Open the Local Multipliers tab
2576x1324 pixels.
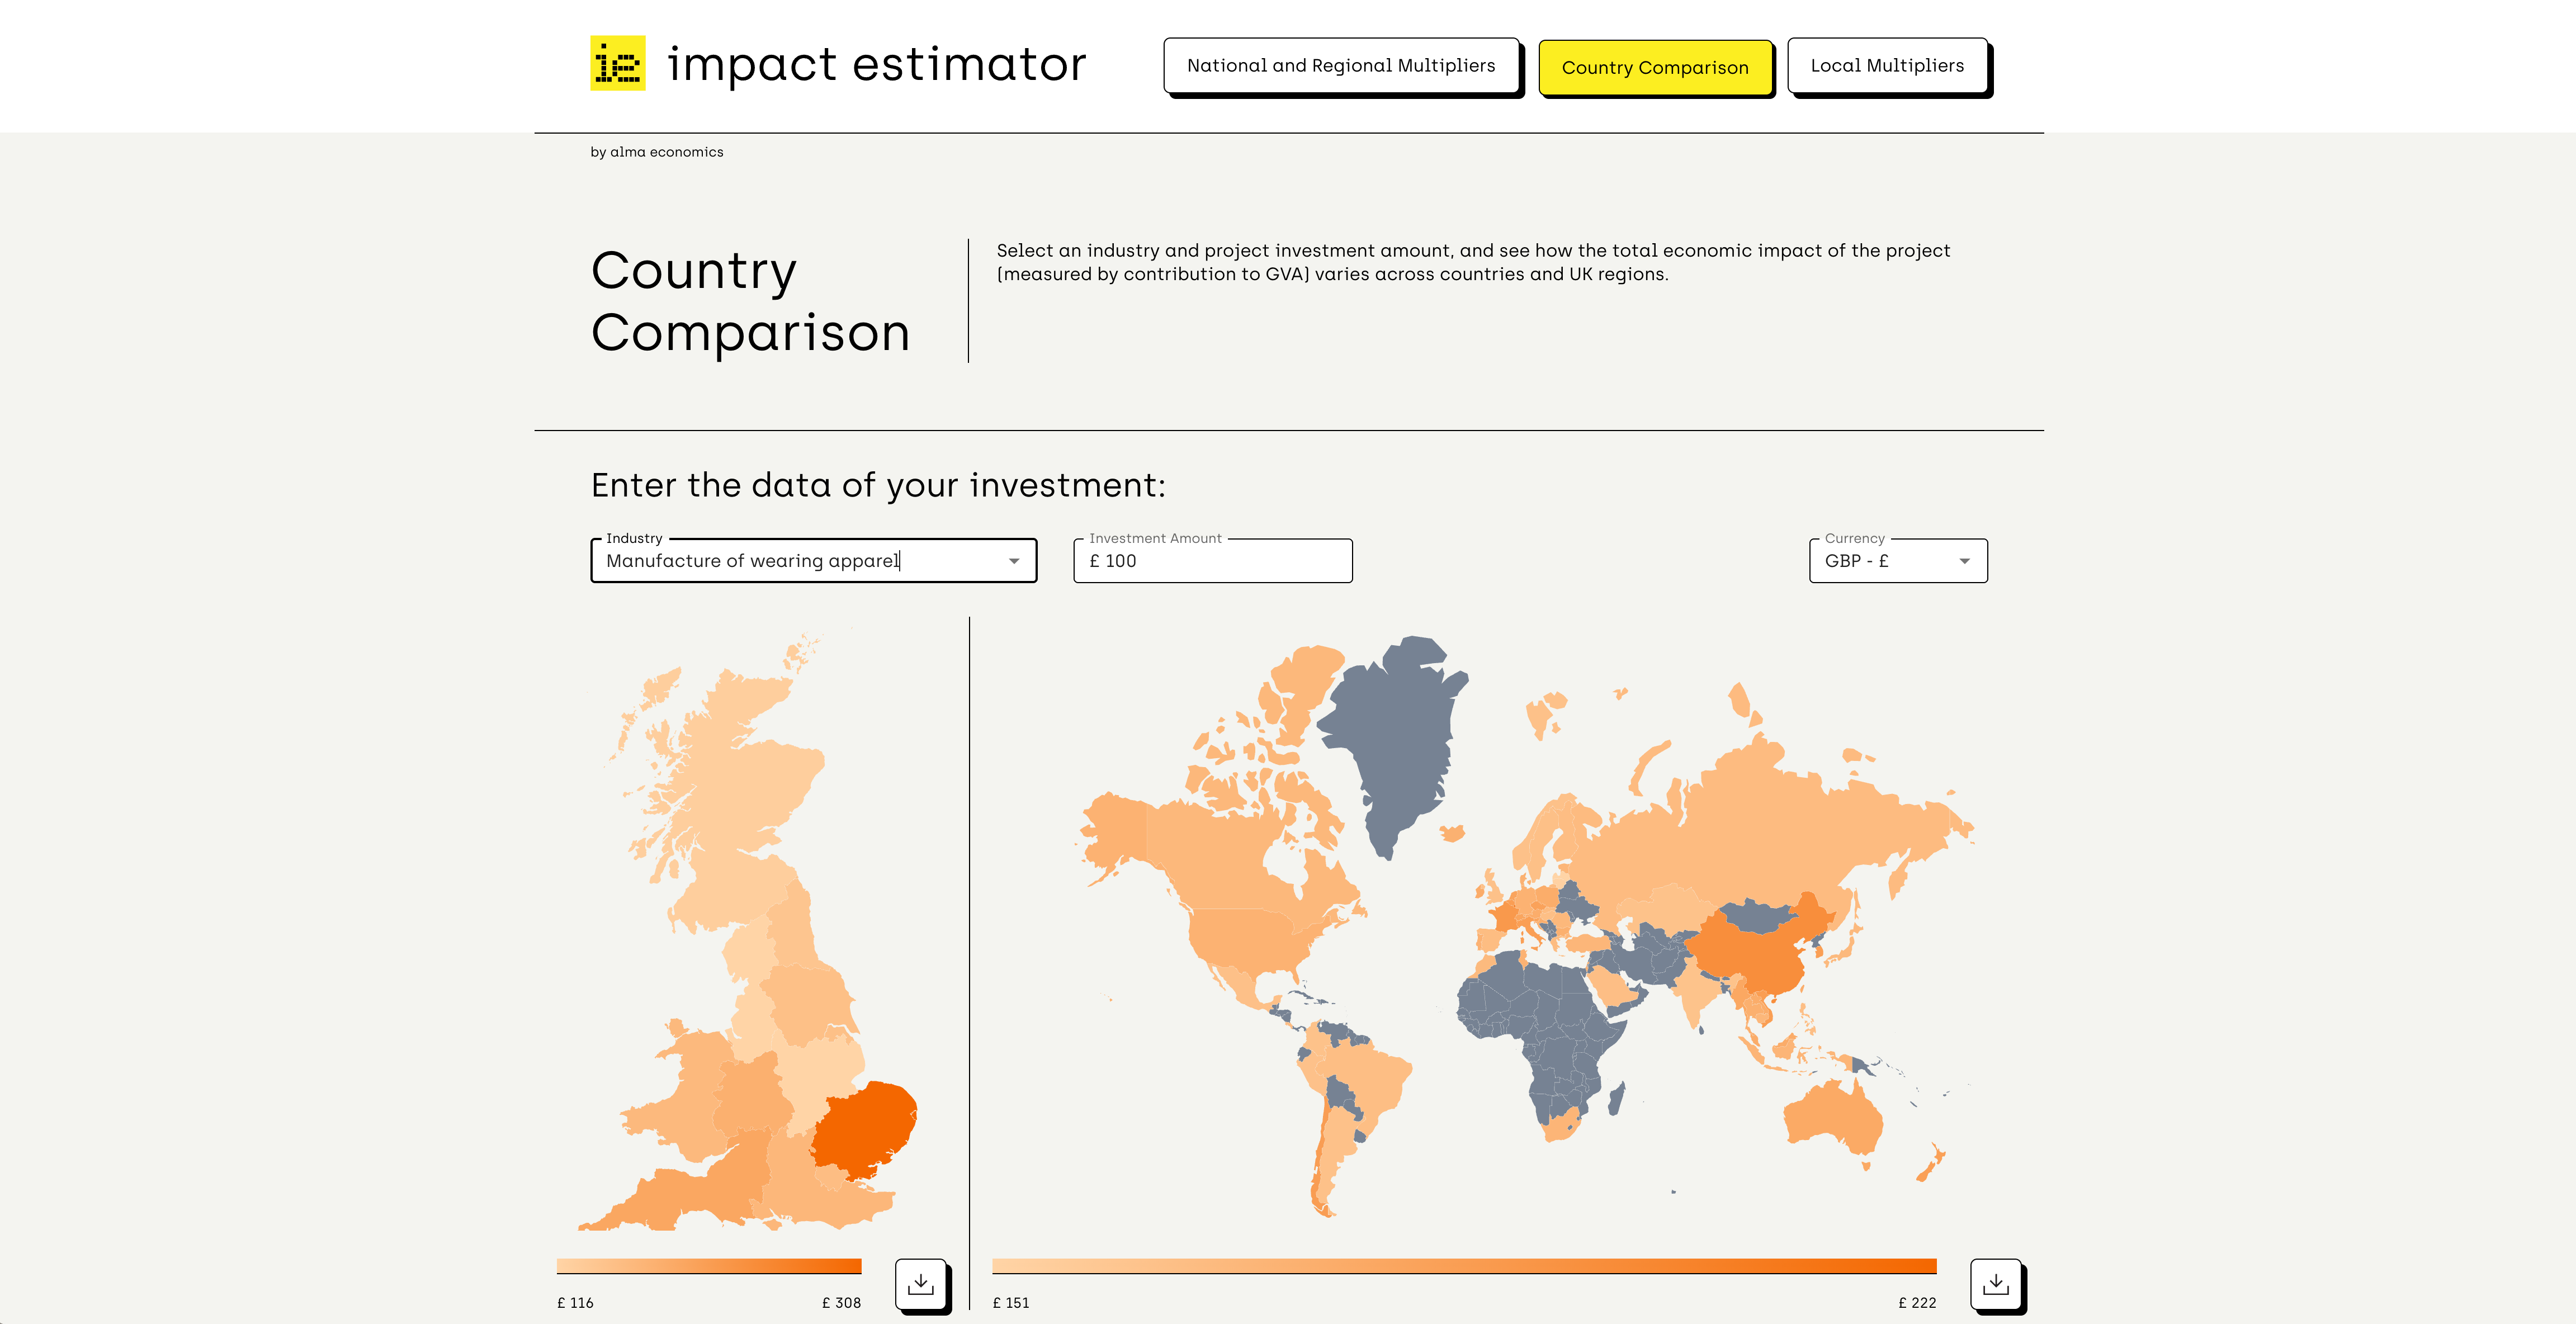1886,66
